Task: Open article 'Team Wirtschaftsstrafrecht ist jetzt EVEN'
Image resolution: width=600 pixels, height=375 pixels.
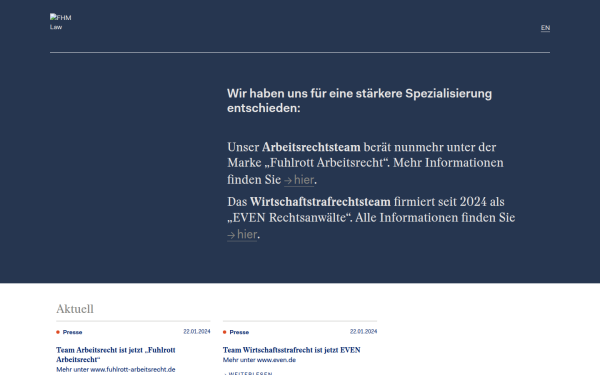Action: pyautogui.click(x=292, y=350)
